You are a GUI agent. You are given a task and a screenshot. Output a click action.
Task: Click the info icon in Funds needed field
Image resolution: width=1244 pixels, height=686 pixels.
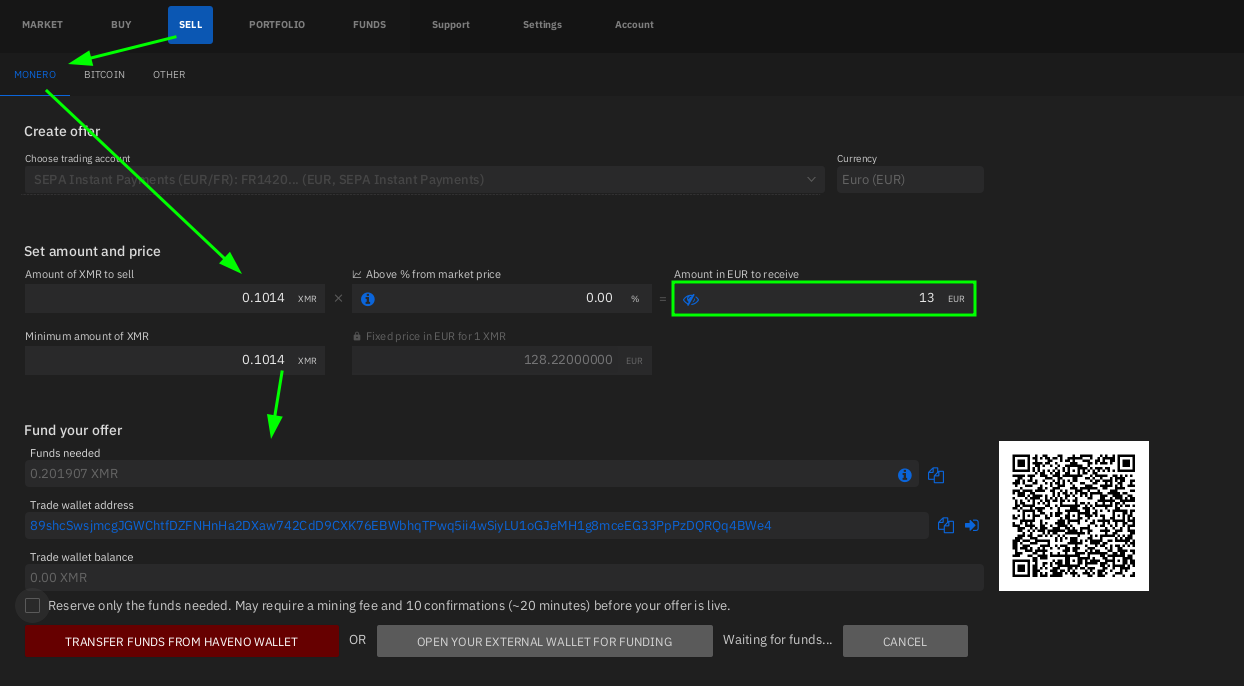[904, 475]
